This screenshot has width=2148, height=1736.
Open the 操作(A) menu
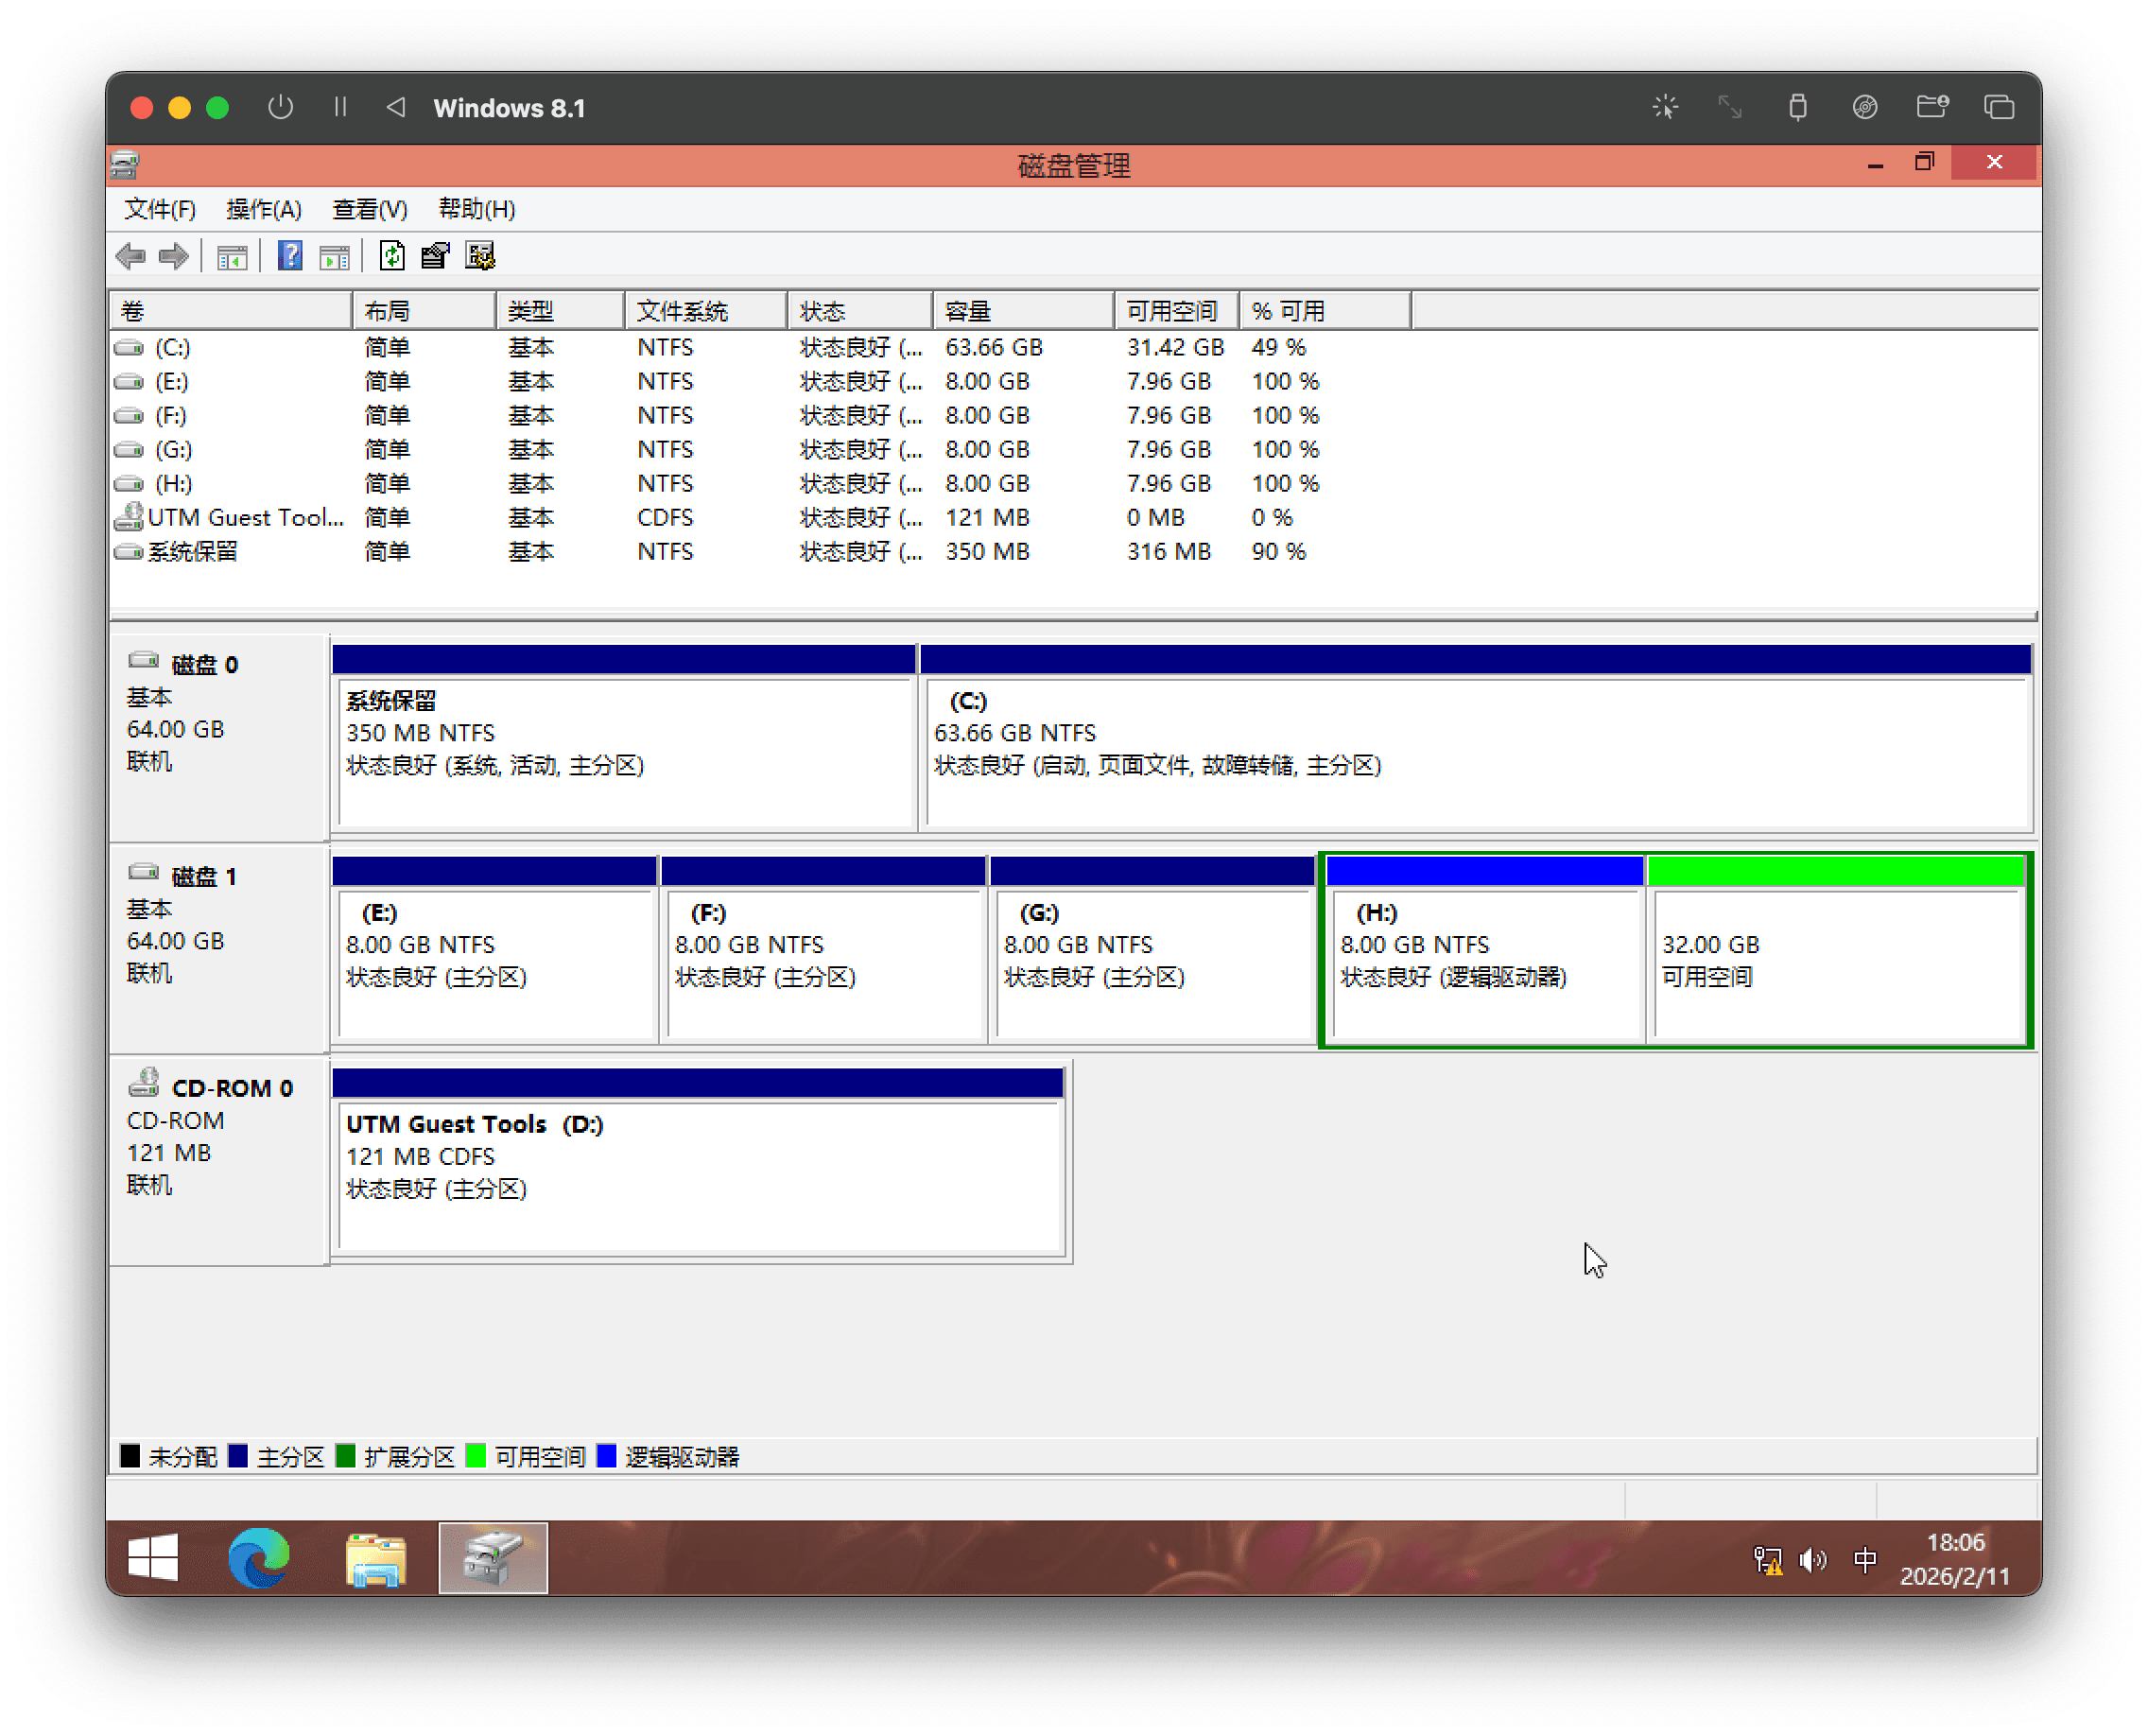pyautogui.click(x=264, y=209)
